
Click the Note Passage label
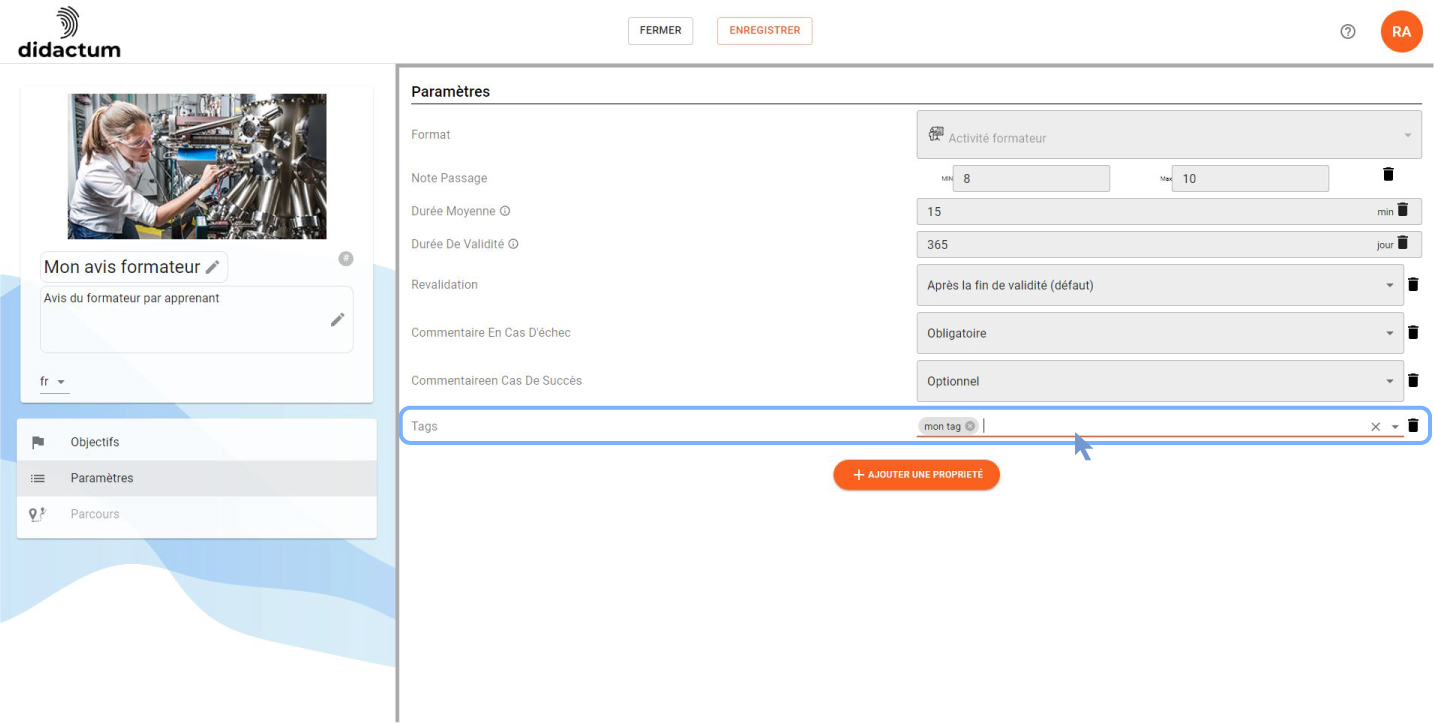[x=449, y=178]
